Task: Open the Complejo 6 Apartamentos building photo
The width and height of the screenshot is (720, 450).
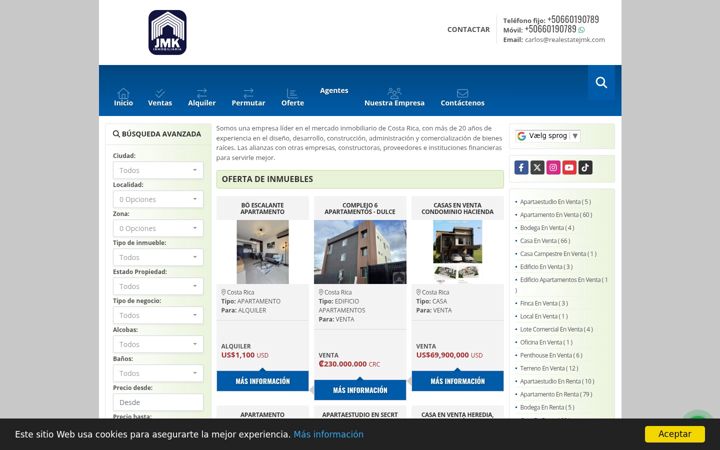Action: pyautogui.click(x=360, y=252)
